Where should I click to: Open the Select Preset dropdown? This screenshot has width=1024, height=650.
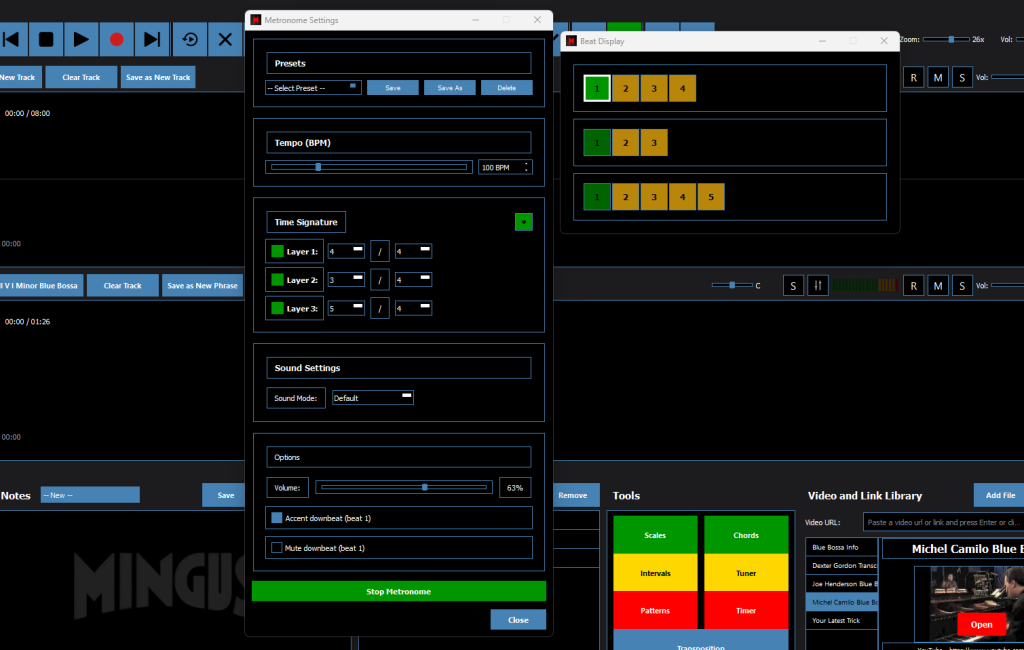pos(313,88)
